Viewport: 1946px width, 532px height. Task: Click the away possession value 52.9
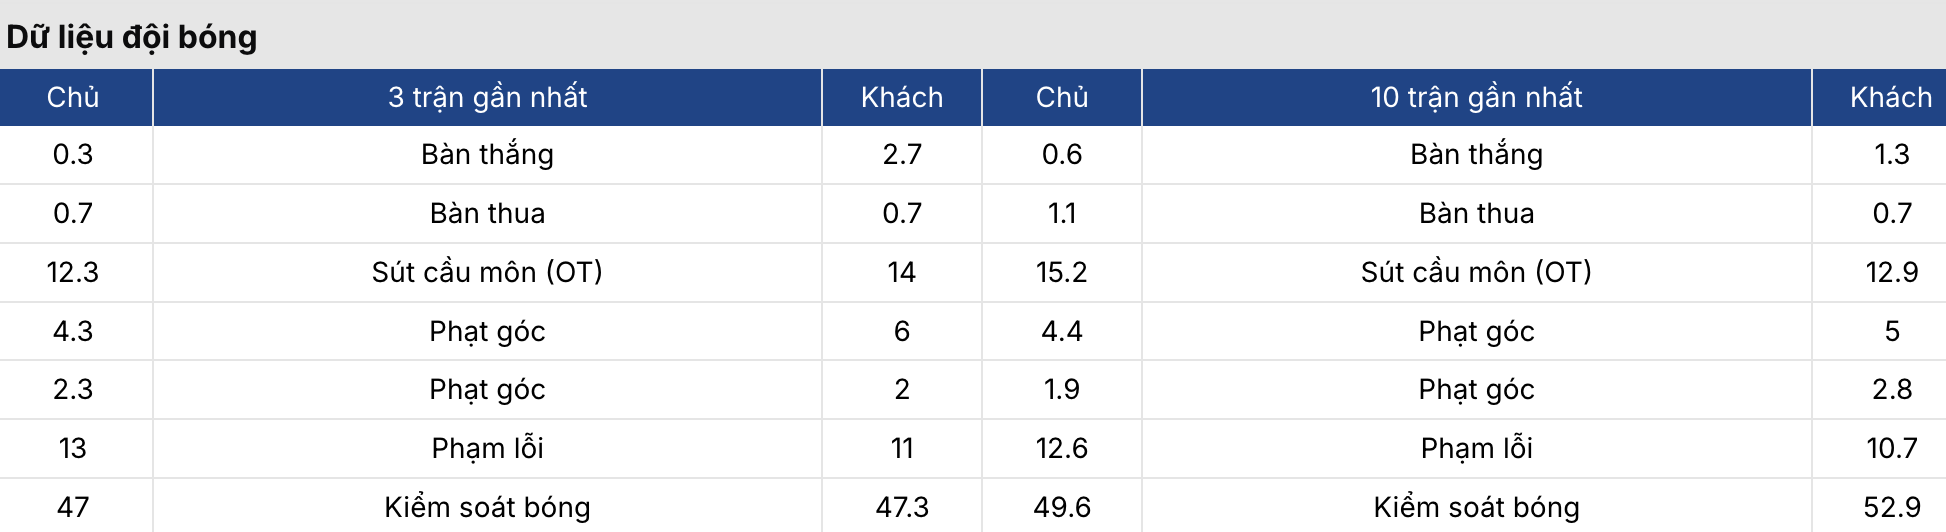click(1891, 507)
